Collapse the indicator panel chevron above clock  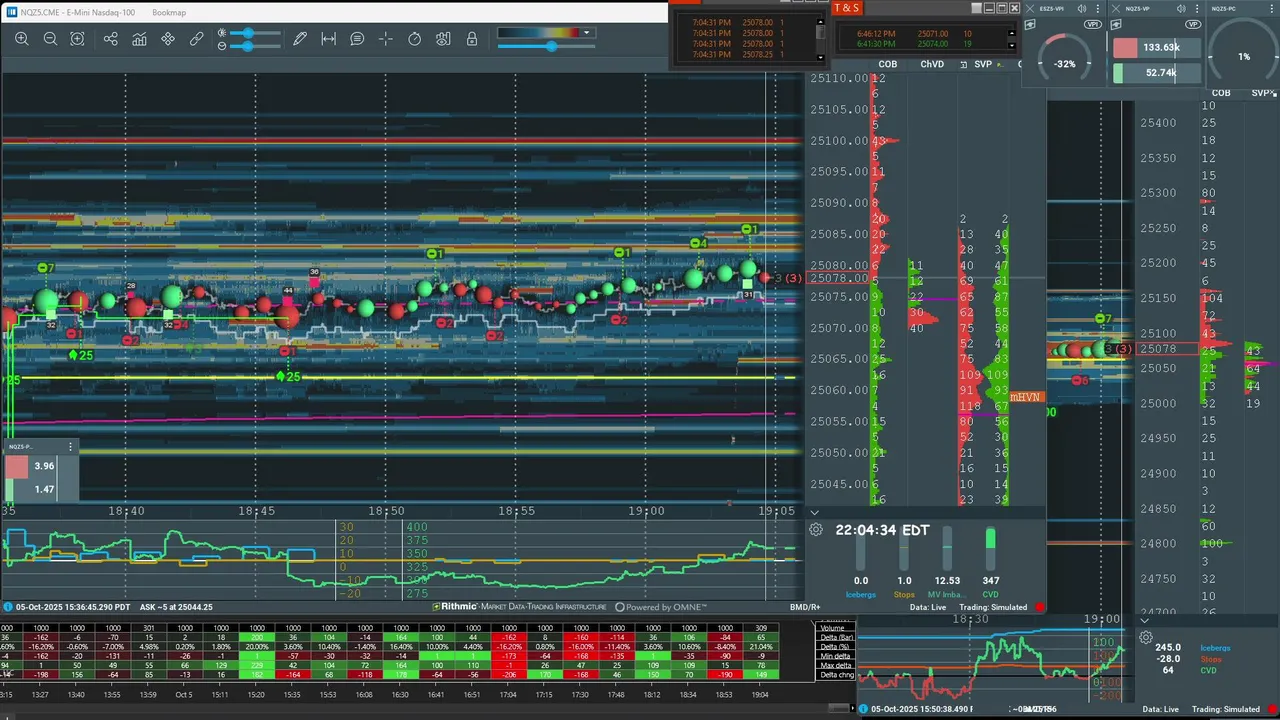click(x=815, y=512)
